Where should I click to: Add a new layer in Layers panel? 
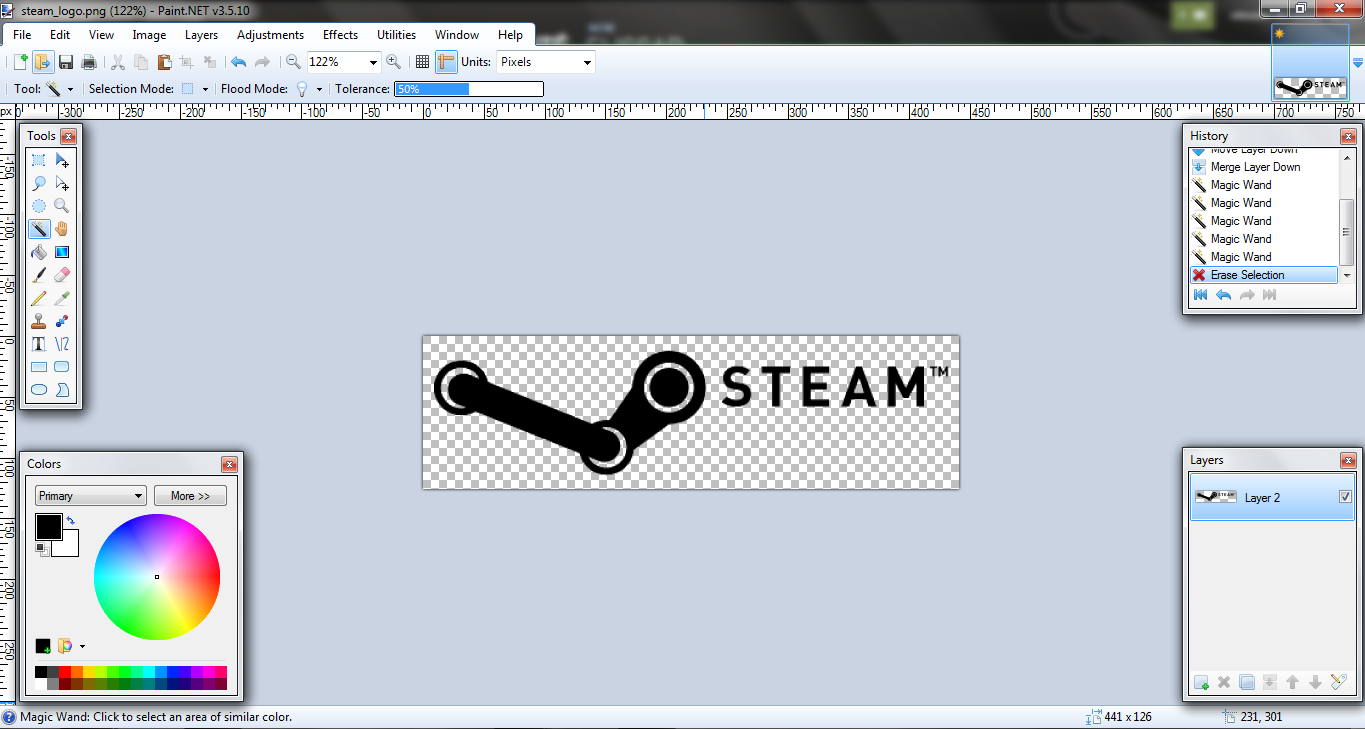coord(1201,683)
